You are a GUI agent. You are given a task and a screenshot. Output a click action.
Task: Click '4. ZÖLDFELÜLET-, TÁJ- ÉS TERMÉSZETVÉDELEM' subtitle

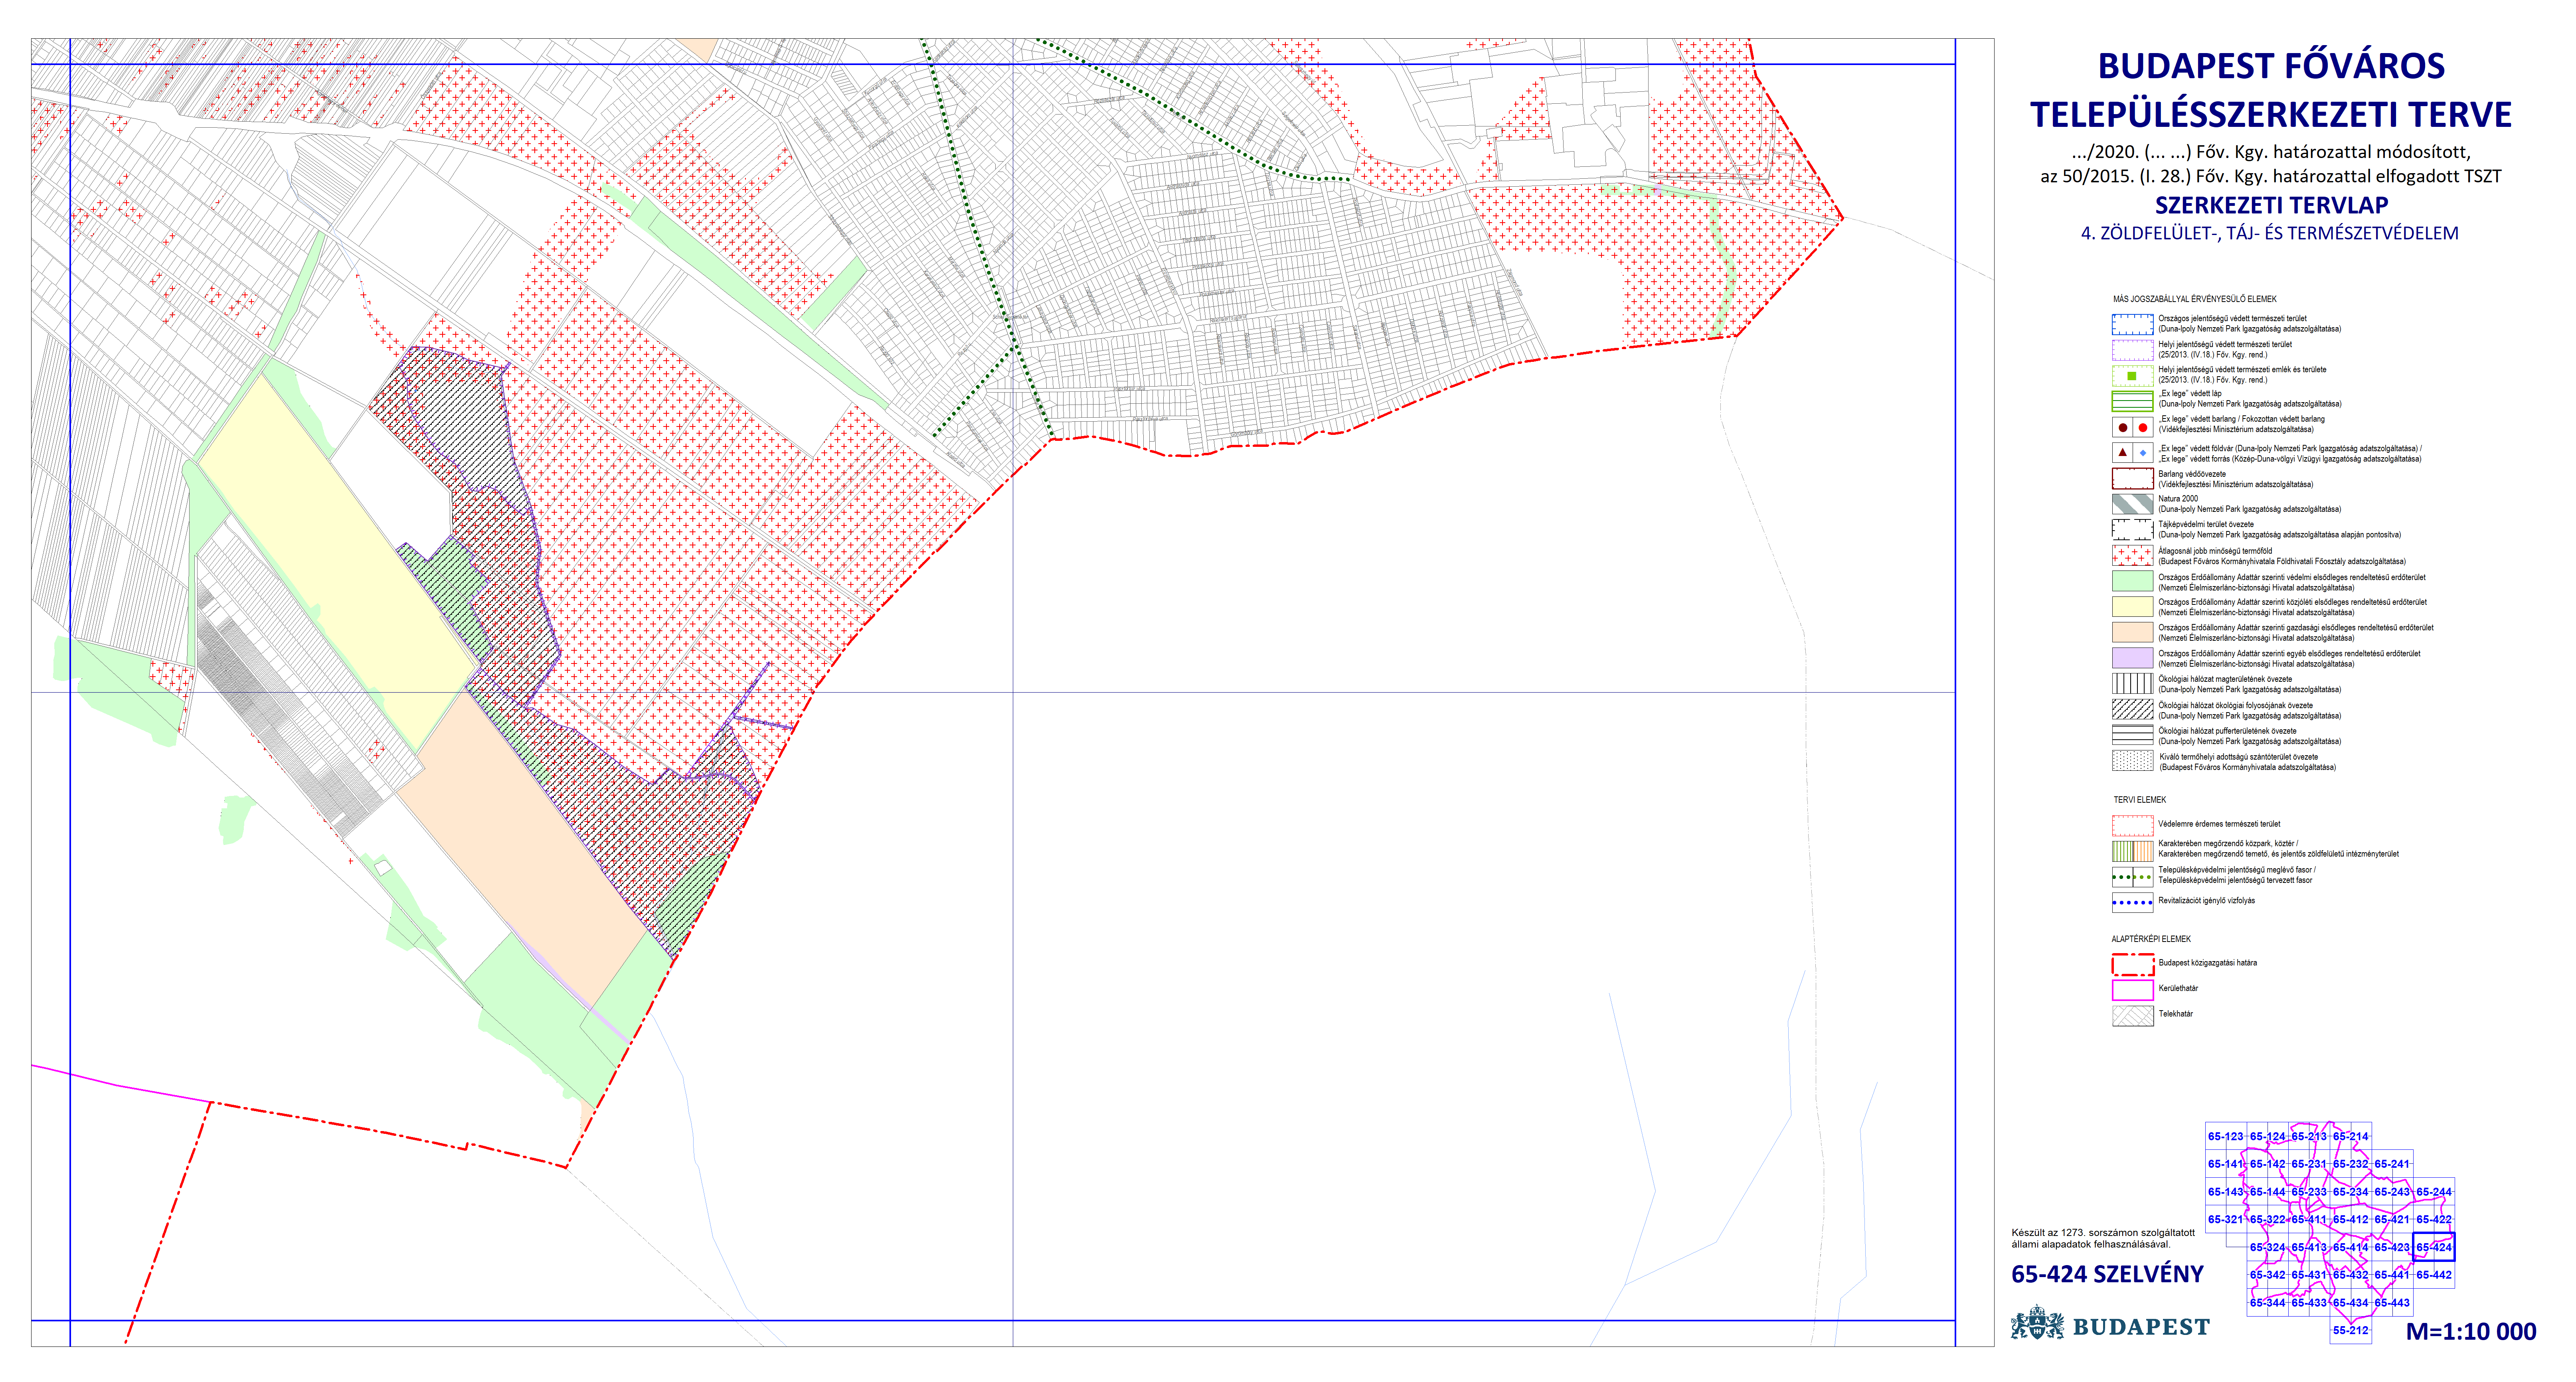[x=2270, y=233]
